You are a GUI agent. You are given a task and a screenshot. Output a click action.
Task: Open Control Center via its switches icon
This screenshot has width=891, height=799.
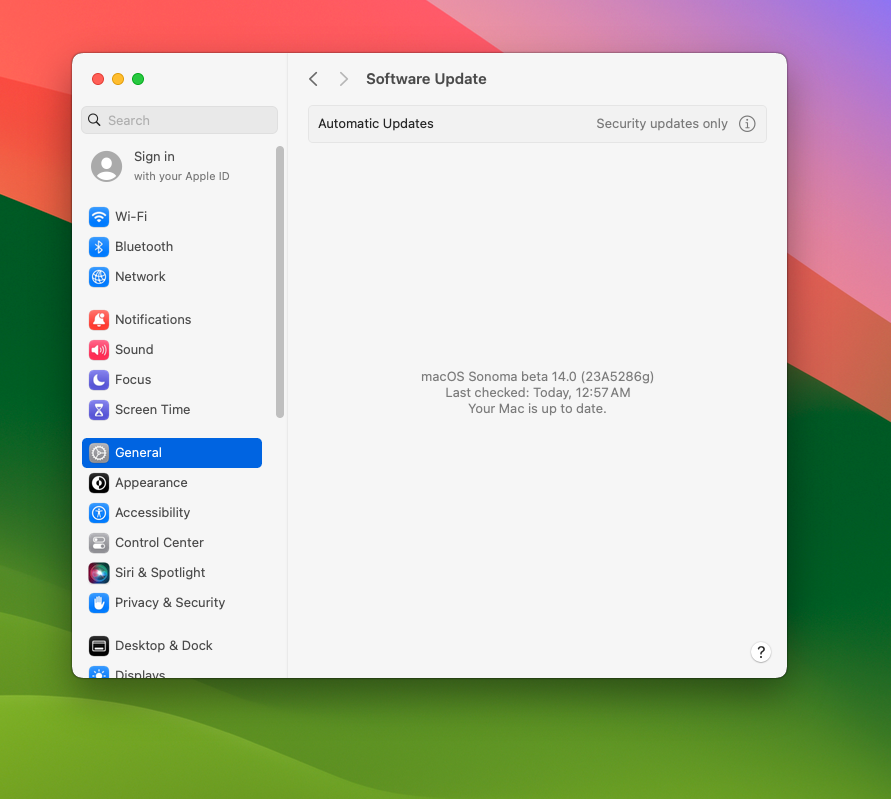99,543
